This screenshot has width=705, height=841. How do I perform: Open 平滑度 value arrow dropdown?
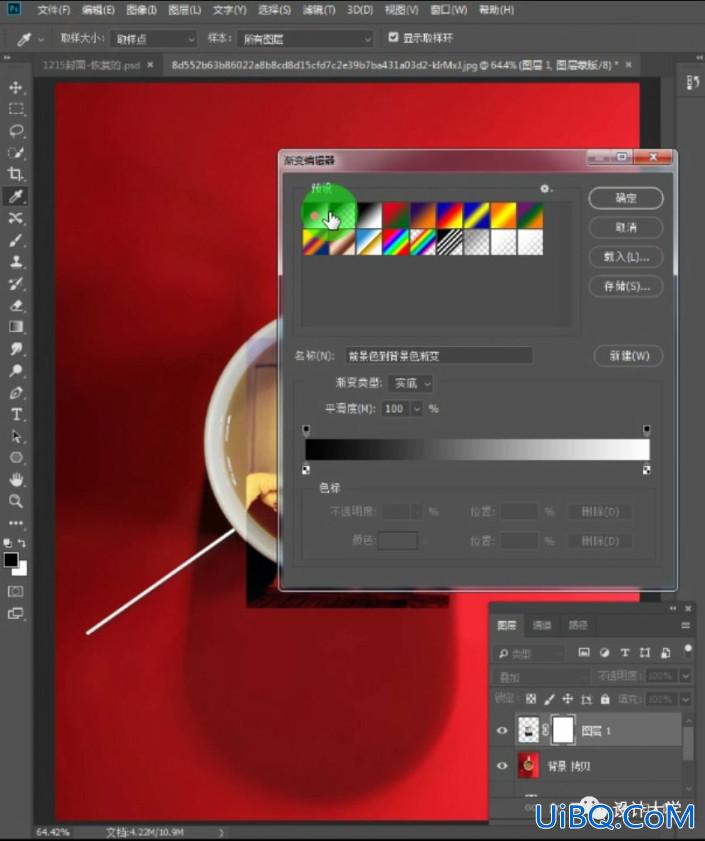(417, 409)
